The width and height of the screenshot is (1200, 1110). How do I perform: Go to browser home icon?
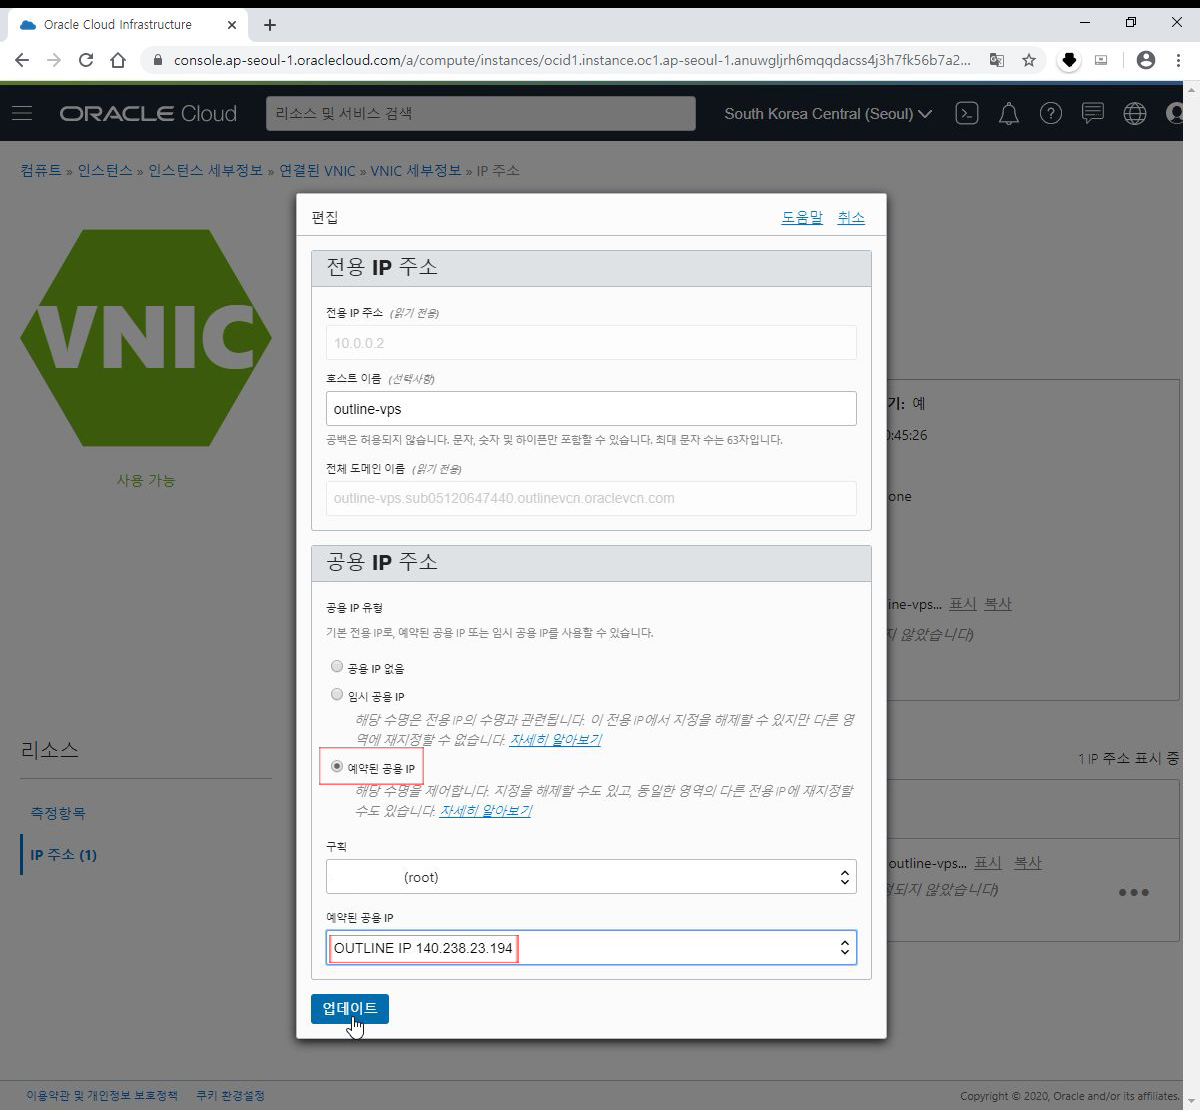point(118,60)
